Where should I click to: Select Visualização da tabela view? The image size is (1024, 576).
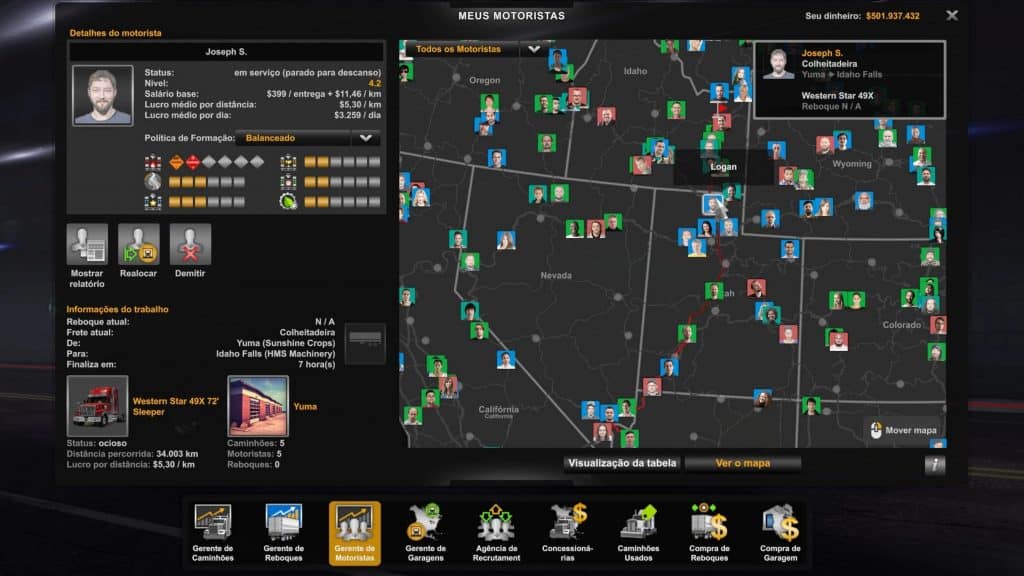[622, 463]
